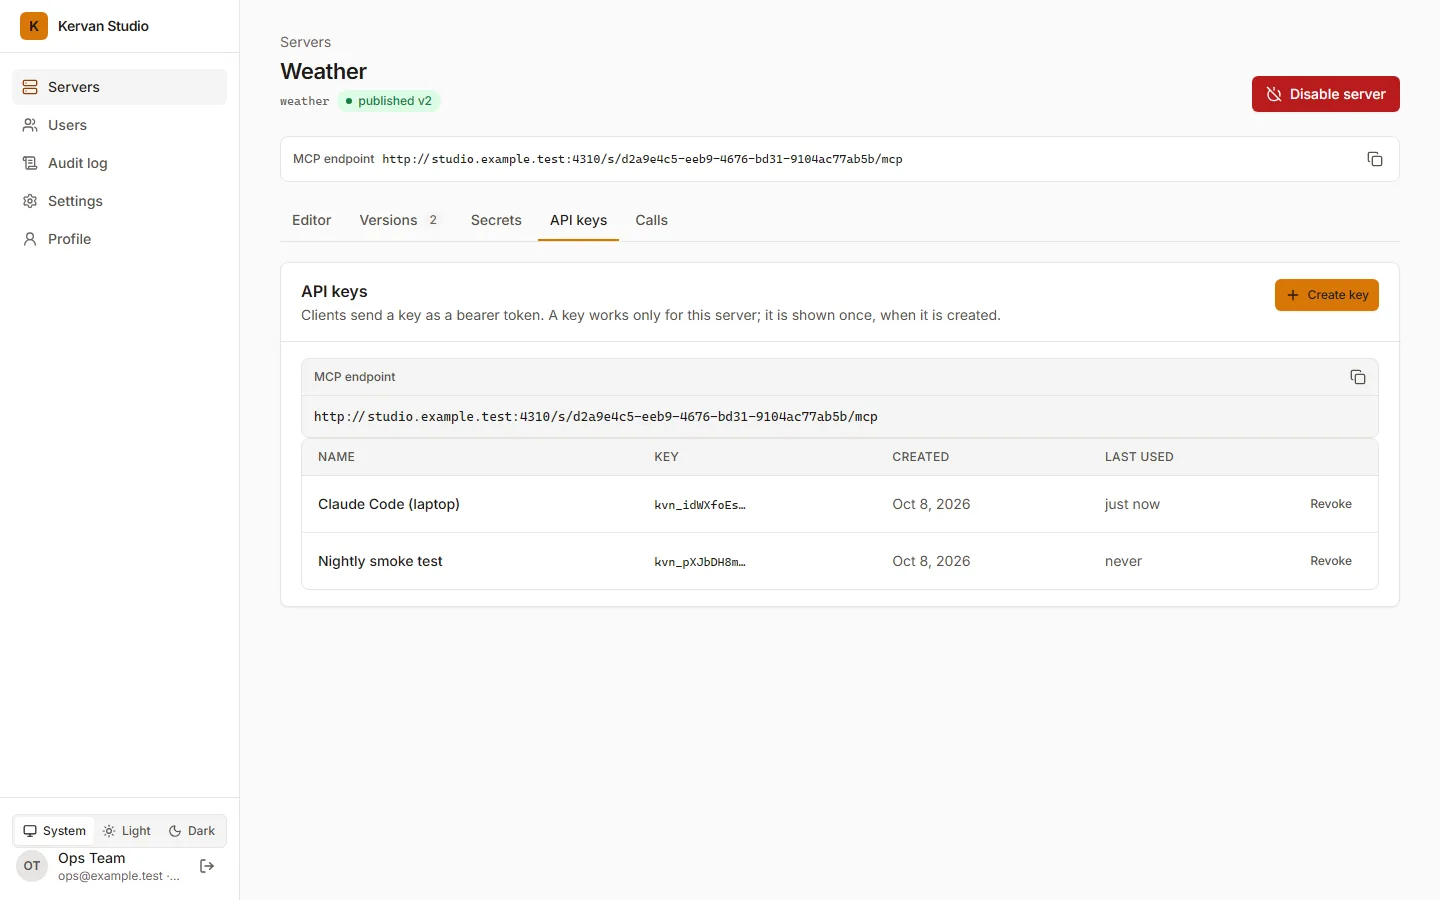The height and width of the screenshot is (900, 1440).
Task: Click the Ops Team account name
Action: [x=92, y=858]
